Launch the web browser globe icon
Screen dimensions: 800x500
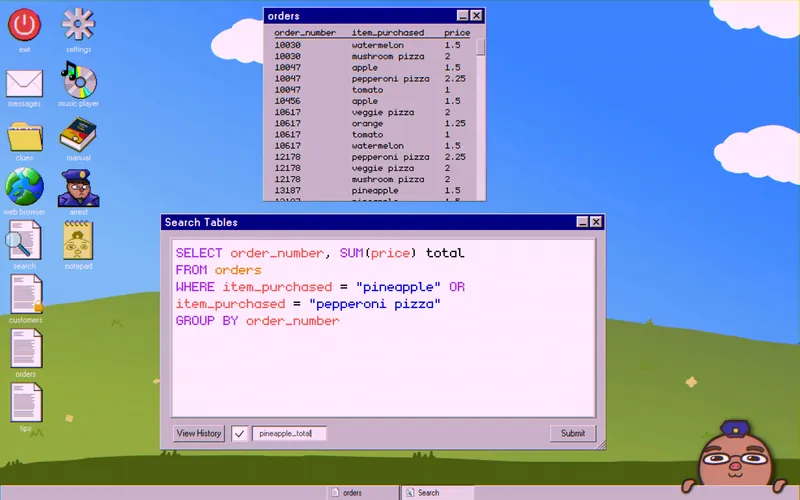coord(24,186)
